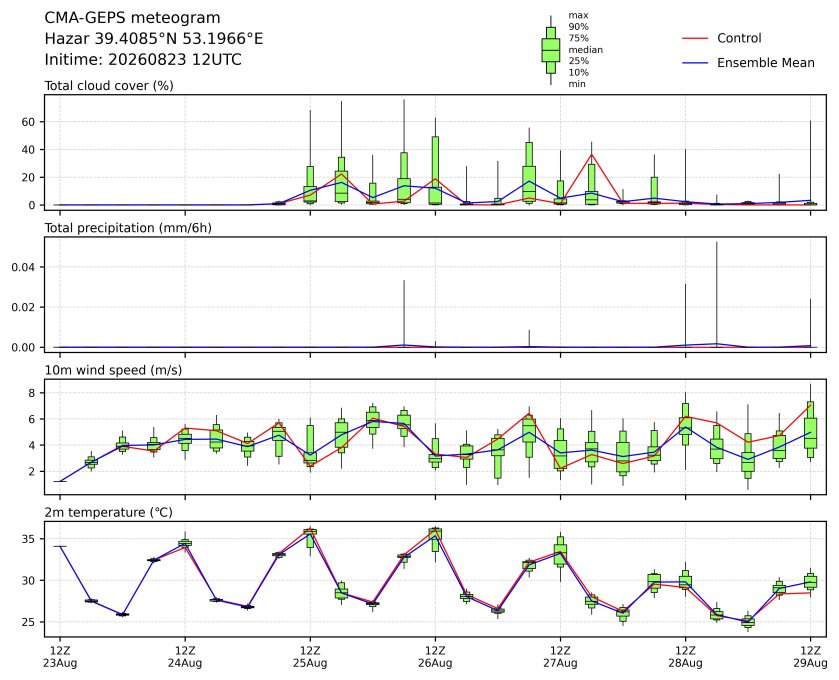Click the '12Z 24Aug' axis label
839x680 pixels.
185,657
